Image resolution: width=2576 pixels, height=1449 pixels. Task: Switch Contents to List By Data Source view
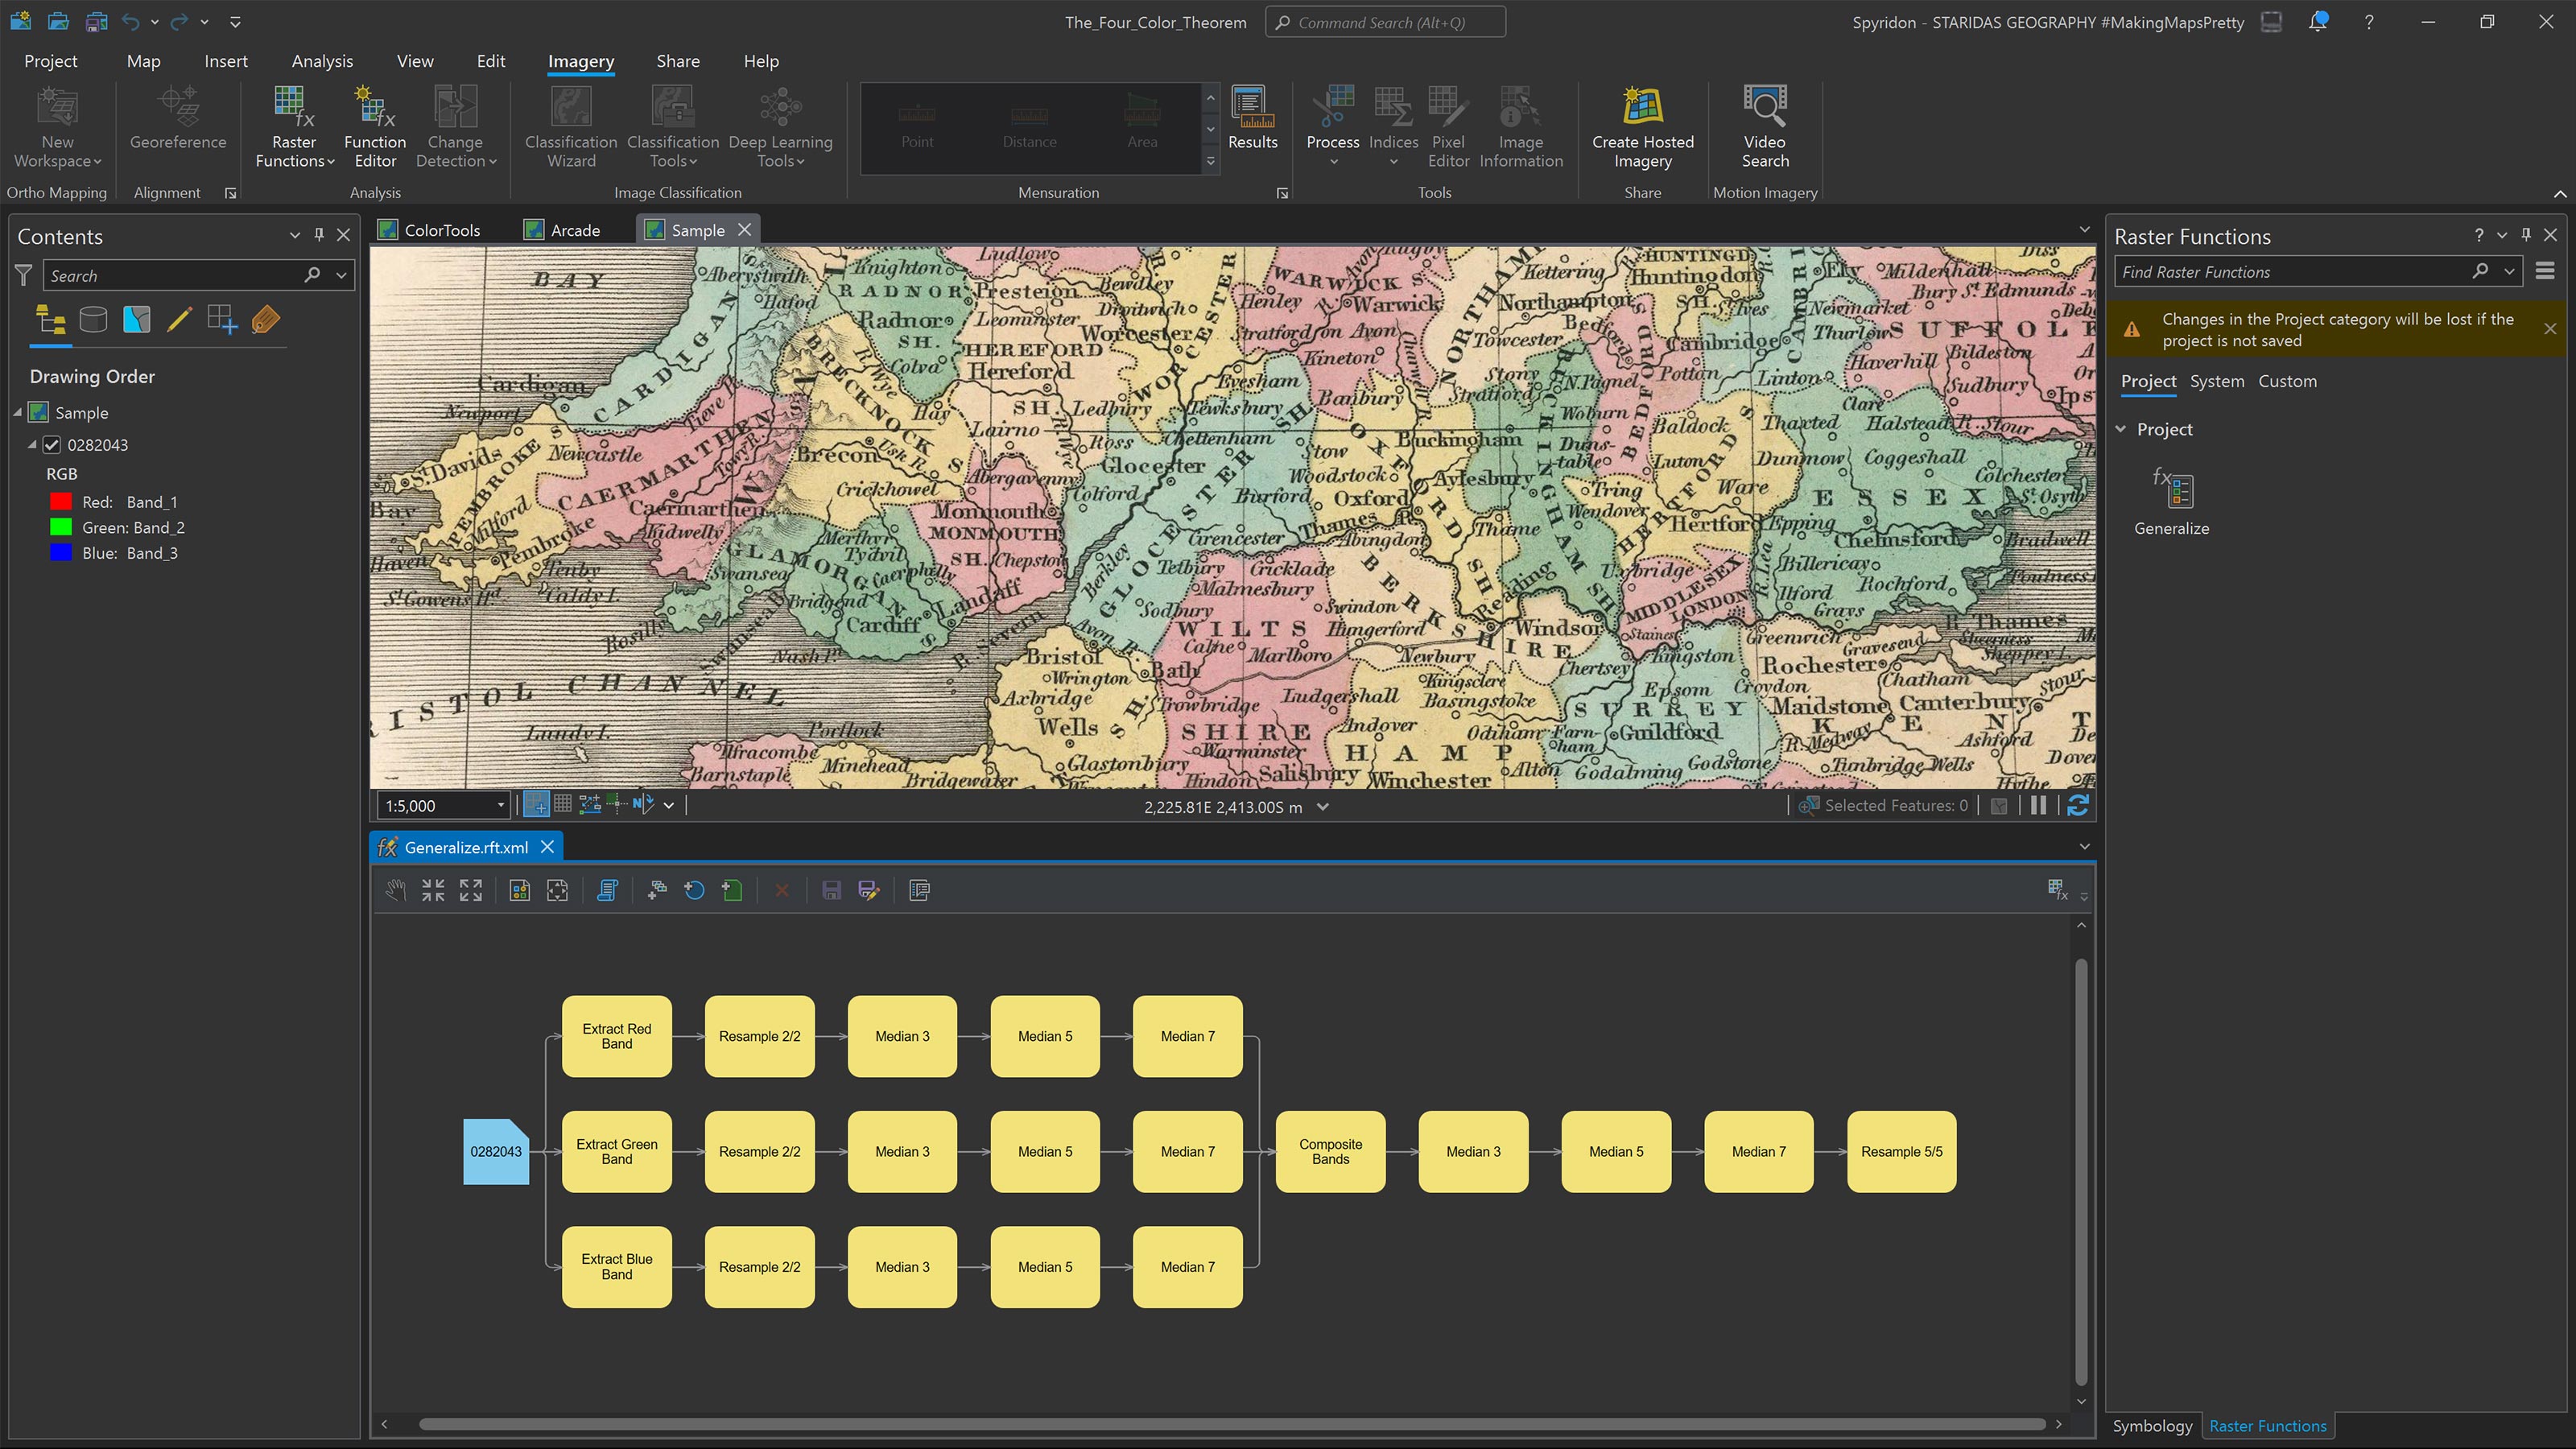[x=93, y=320]
